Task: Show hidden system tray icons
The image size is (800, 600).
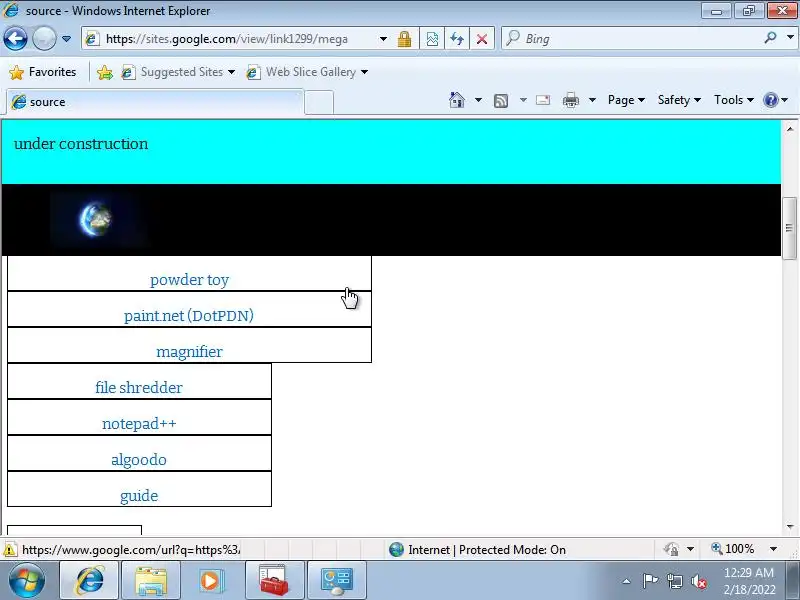Action: click(x=627, y=581)
